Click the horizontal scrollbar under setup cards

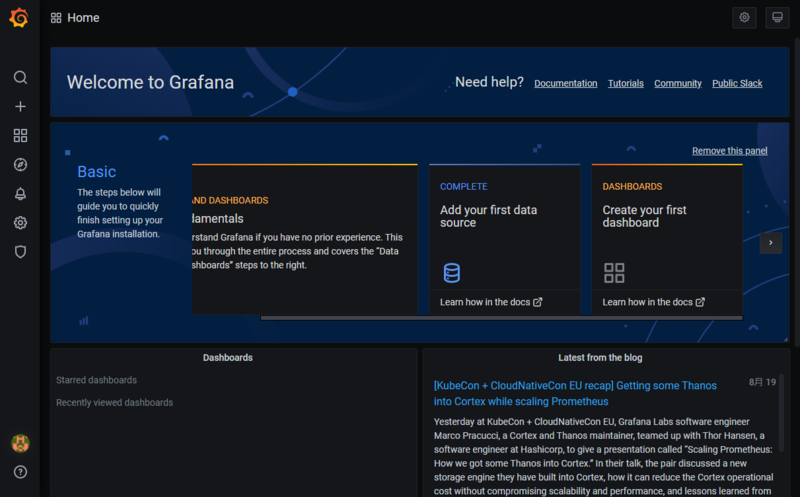(x=502, y=318)
